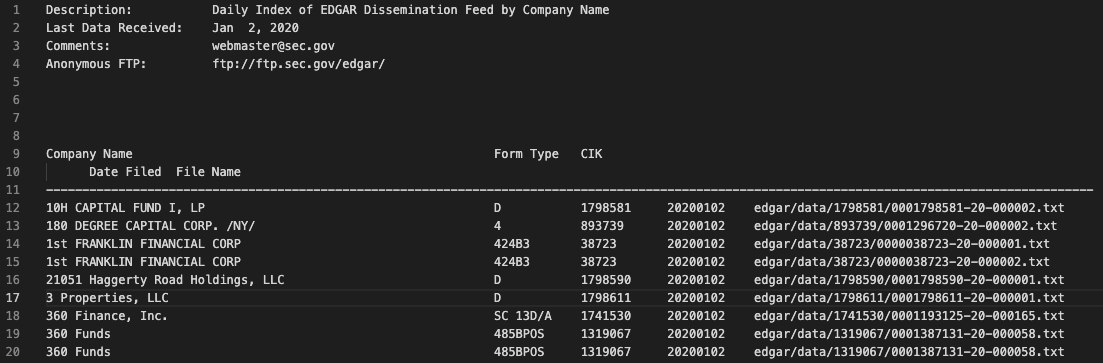
Task: Click CIK value 1798611
Action: pos(606,298)
